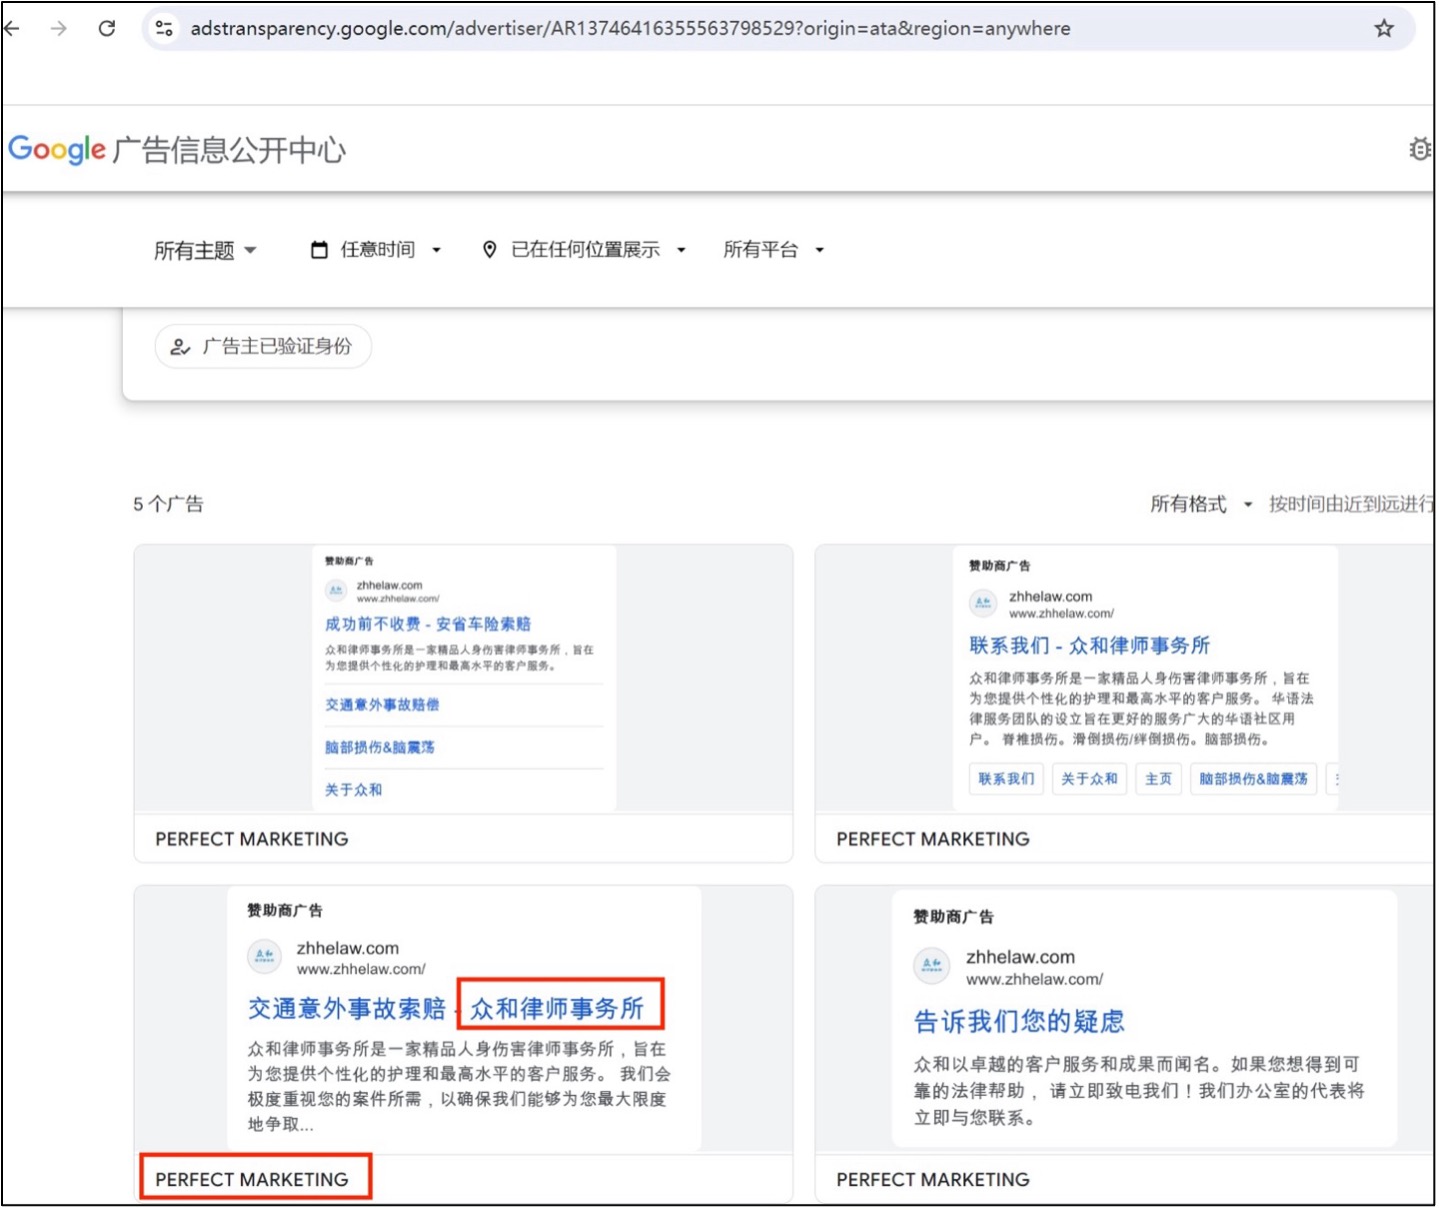Click PERFECT MARKETING under the 交通意外事故索赔 ad

click(252, 1180)
